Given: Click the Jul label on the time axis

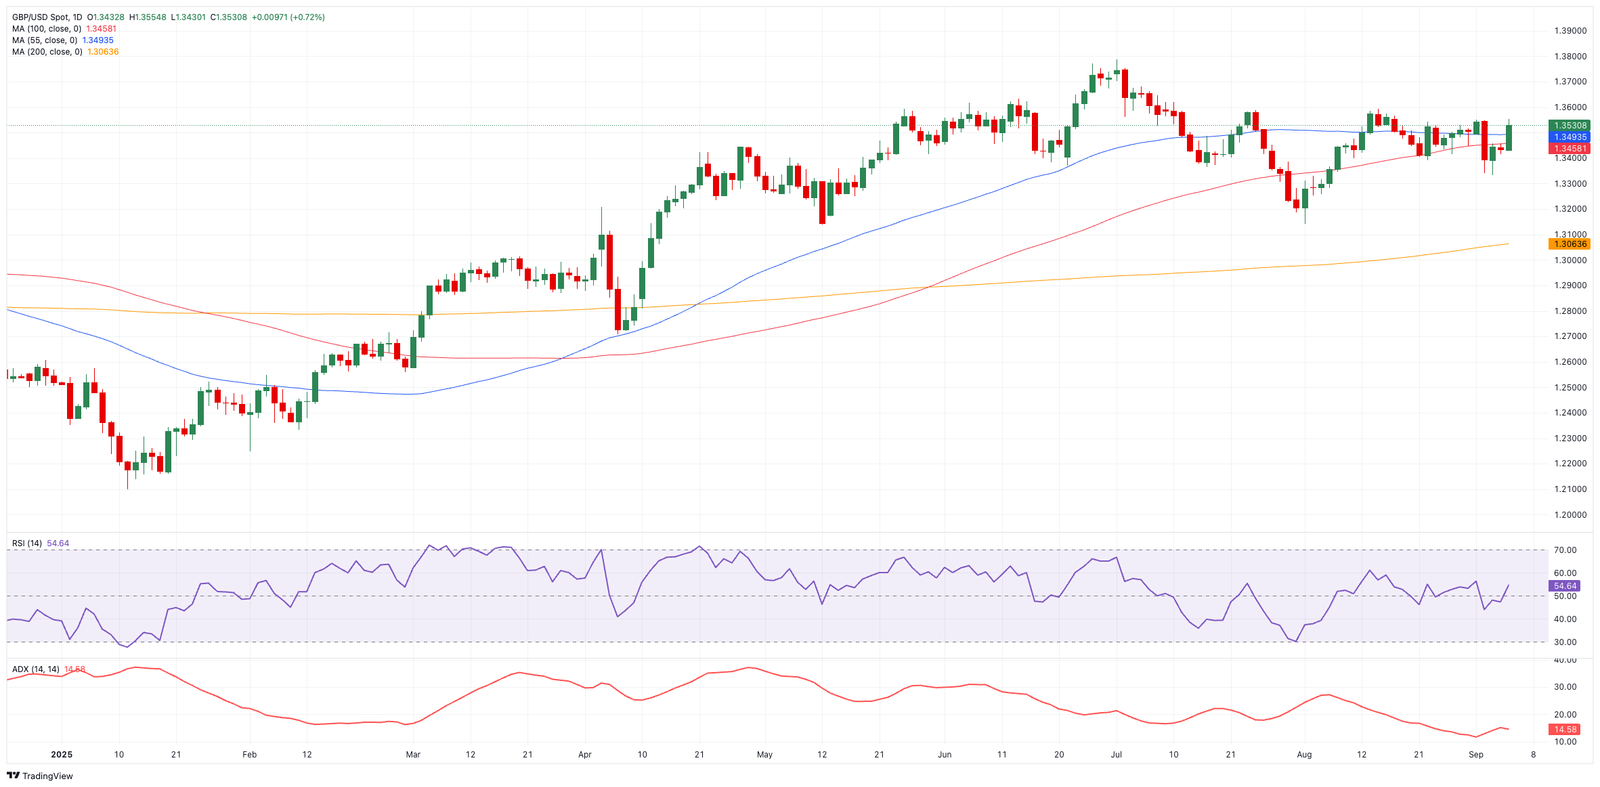Looking at the screenshot, I should click(1116, 755).
